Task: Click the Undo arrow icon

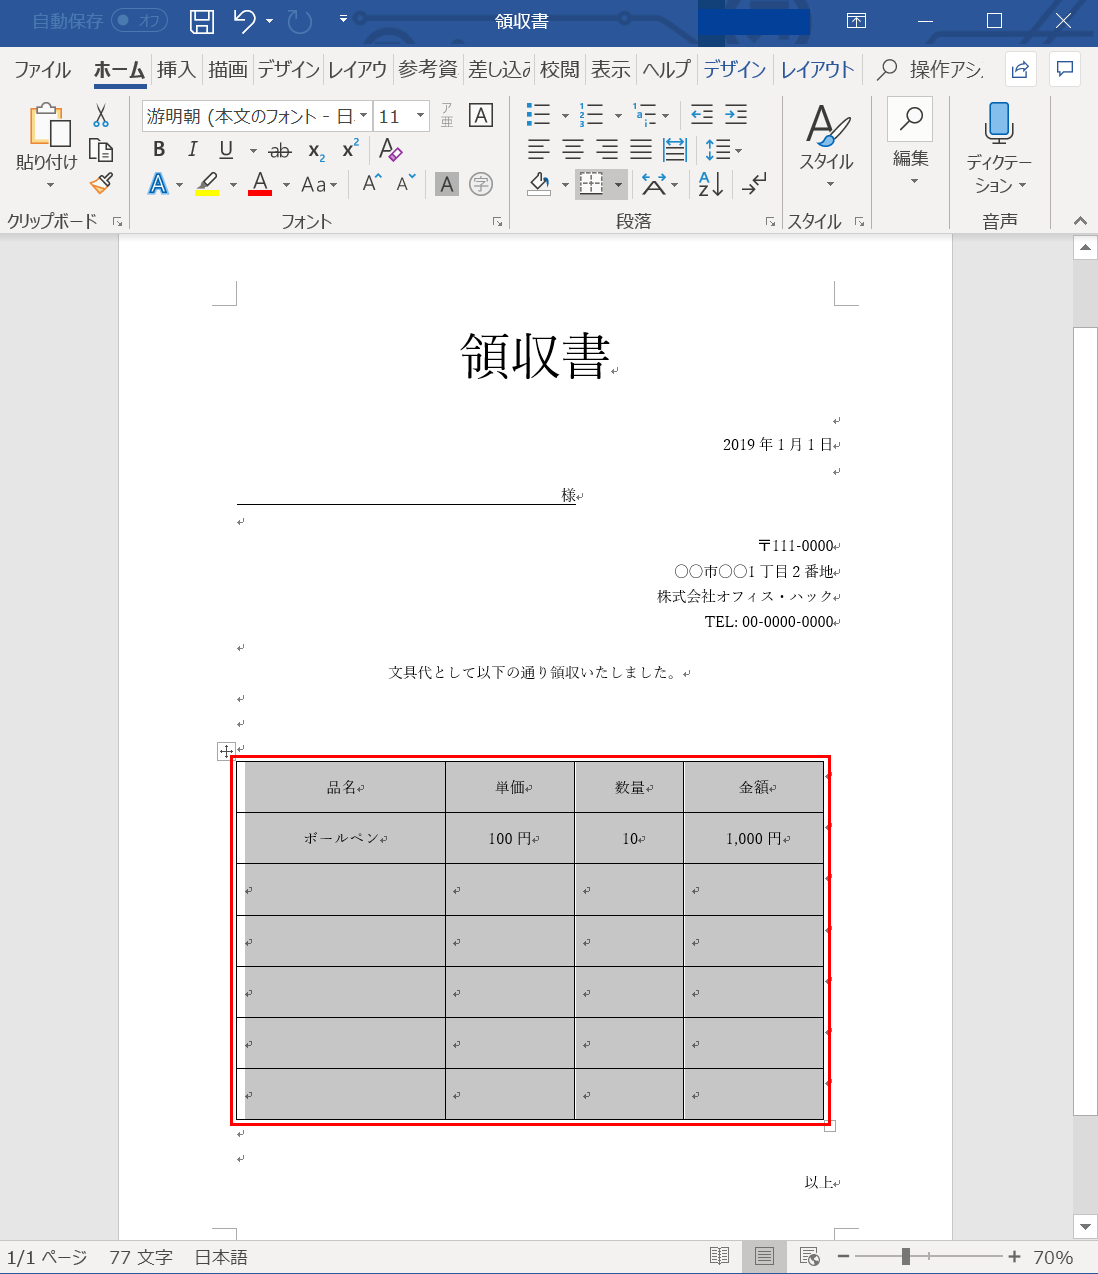Action: [x=245, y=21]
